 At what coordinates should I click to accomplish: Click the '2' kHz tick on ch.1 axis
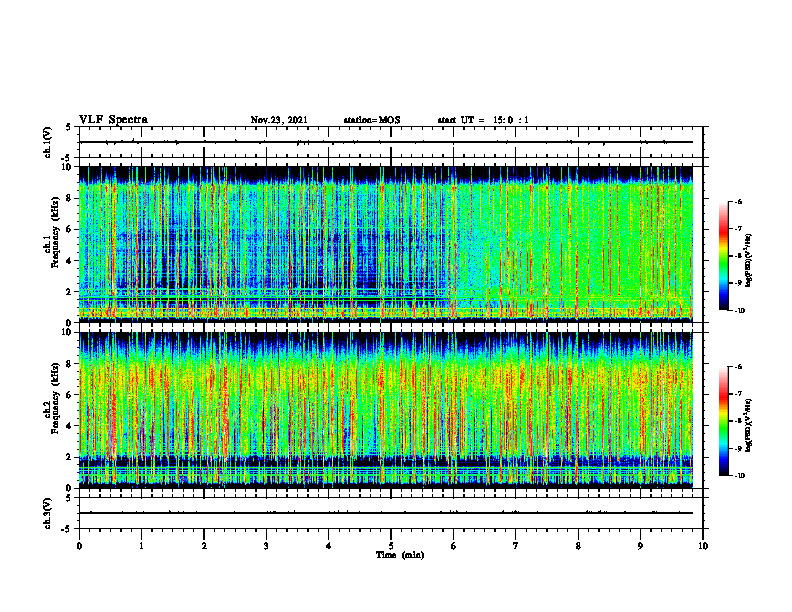70,291
